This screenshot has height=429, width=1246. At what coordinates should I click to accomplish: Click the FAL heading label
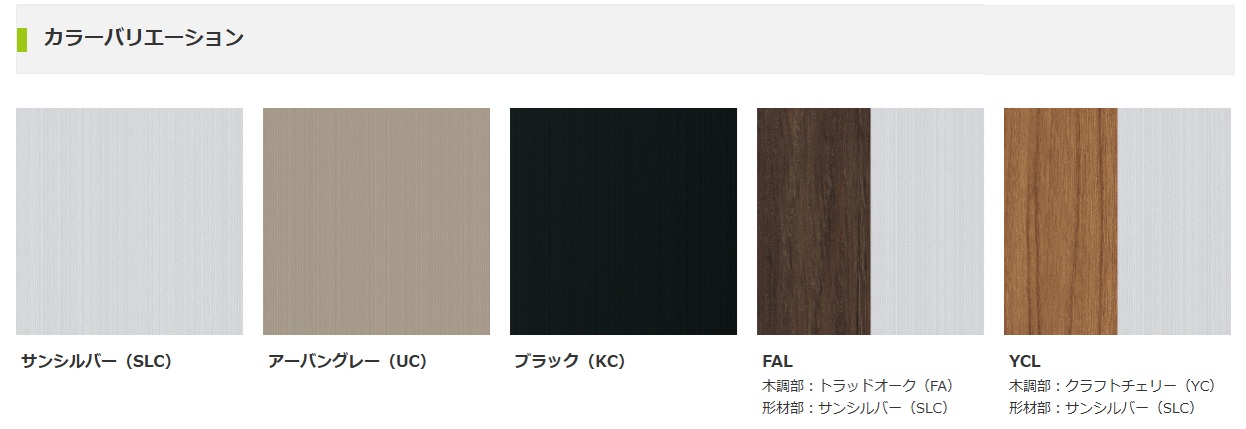pyautogui.click(x=777, y=362)
